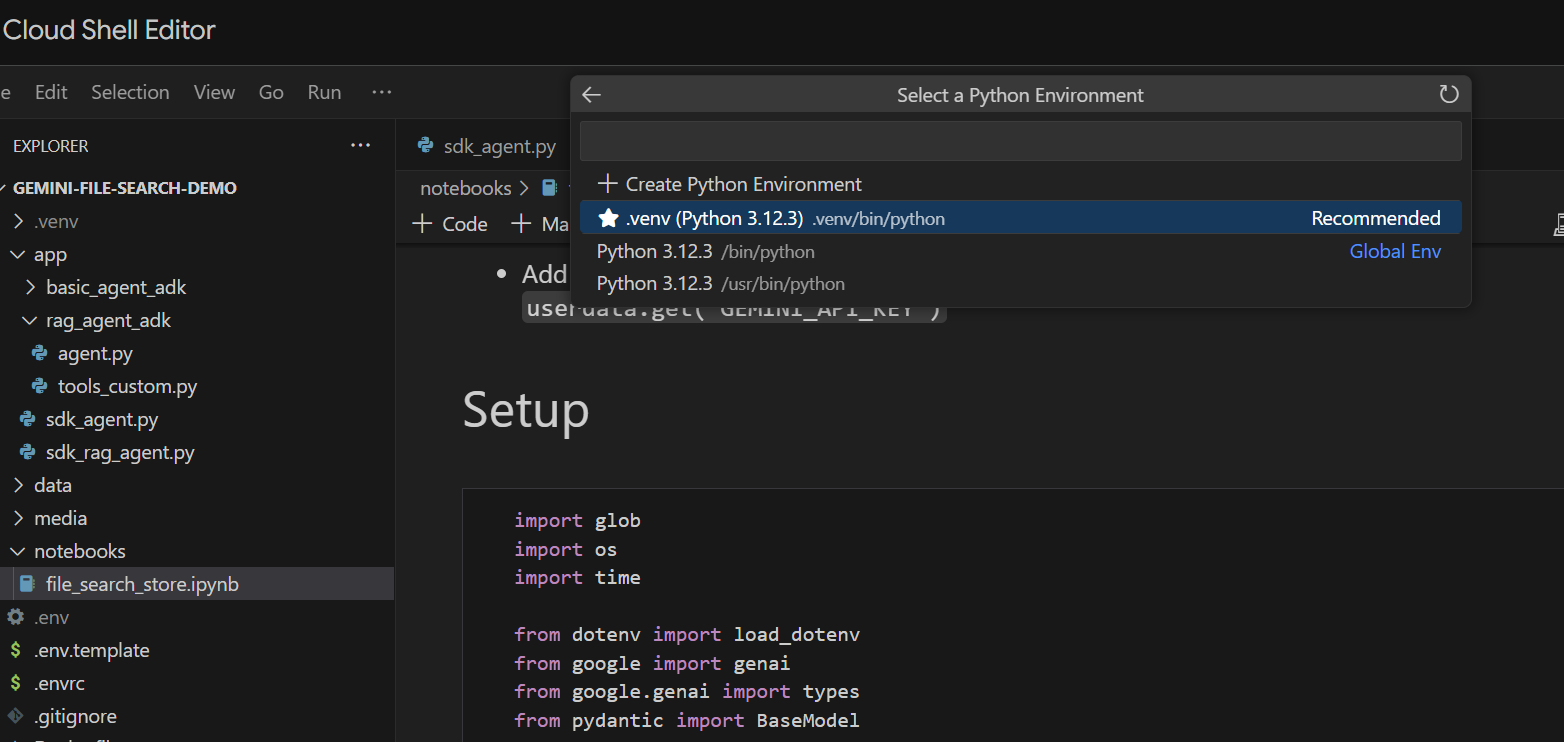Open tools_custom.py in the explorer

click(x=127, y=387)
